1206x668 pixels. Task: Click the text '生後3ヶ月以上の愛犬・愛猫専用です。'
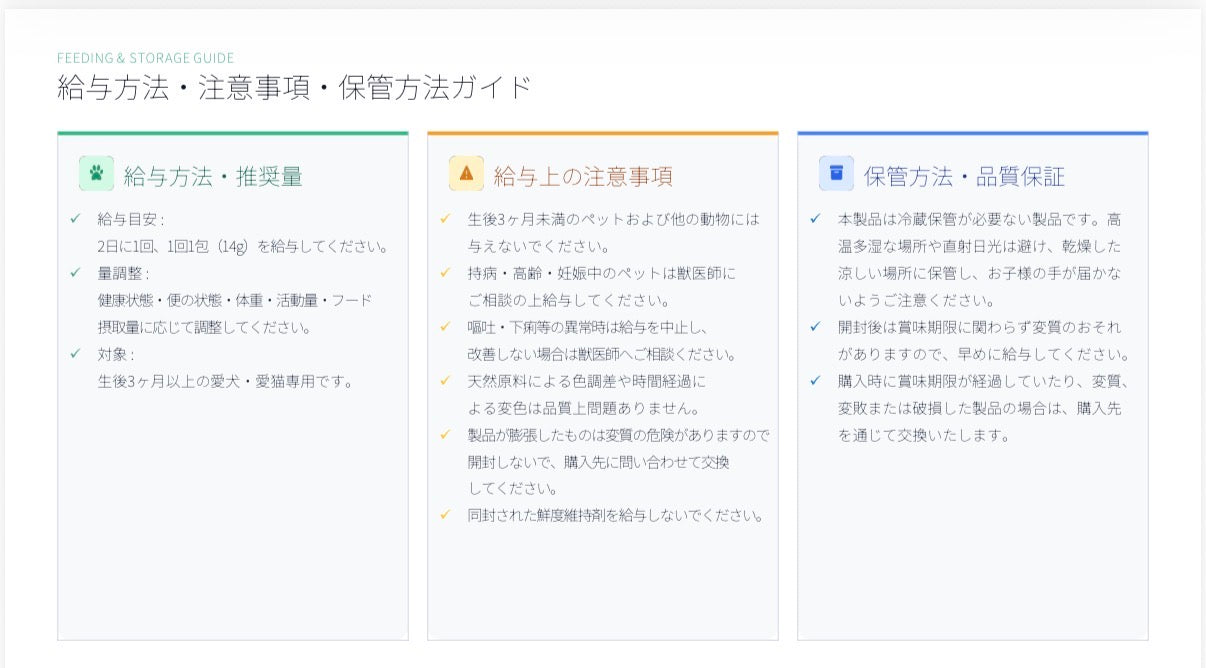(226, 381)
